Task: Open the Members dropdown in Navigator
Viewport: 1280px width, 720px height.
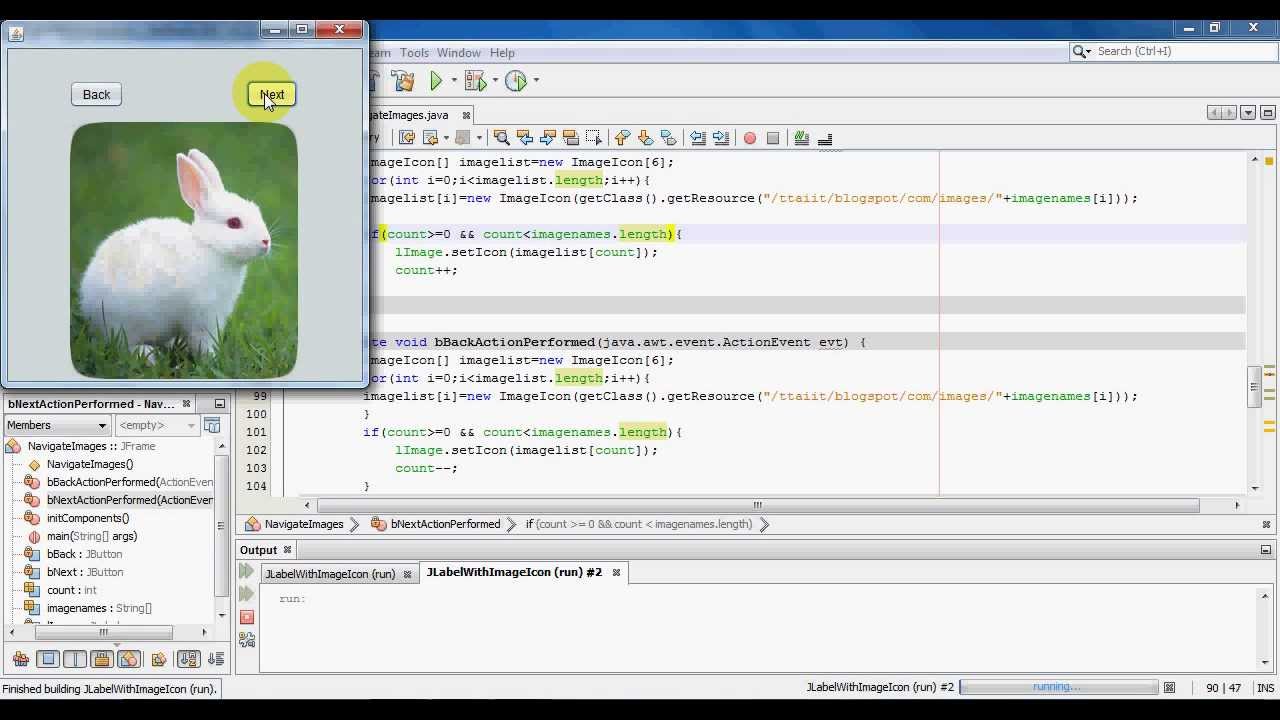Action: (x=57, y=425)
